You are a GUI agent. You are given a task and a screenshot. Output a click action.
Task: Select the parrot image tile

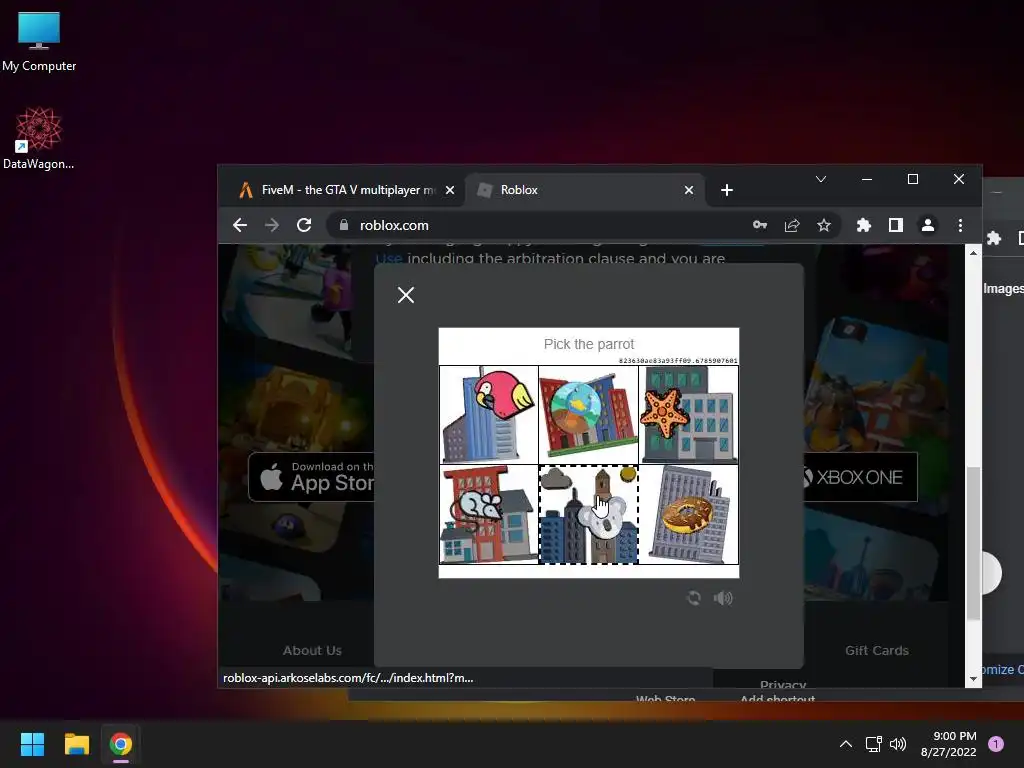pos(488,415)
